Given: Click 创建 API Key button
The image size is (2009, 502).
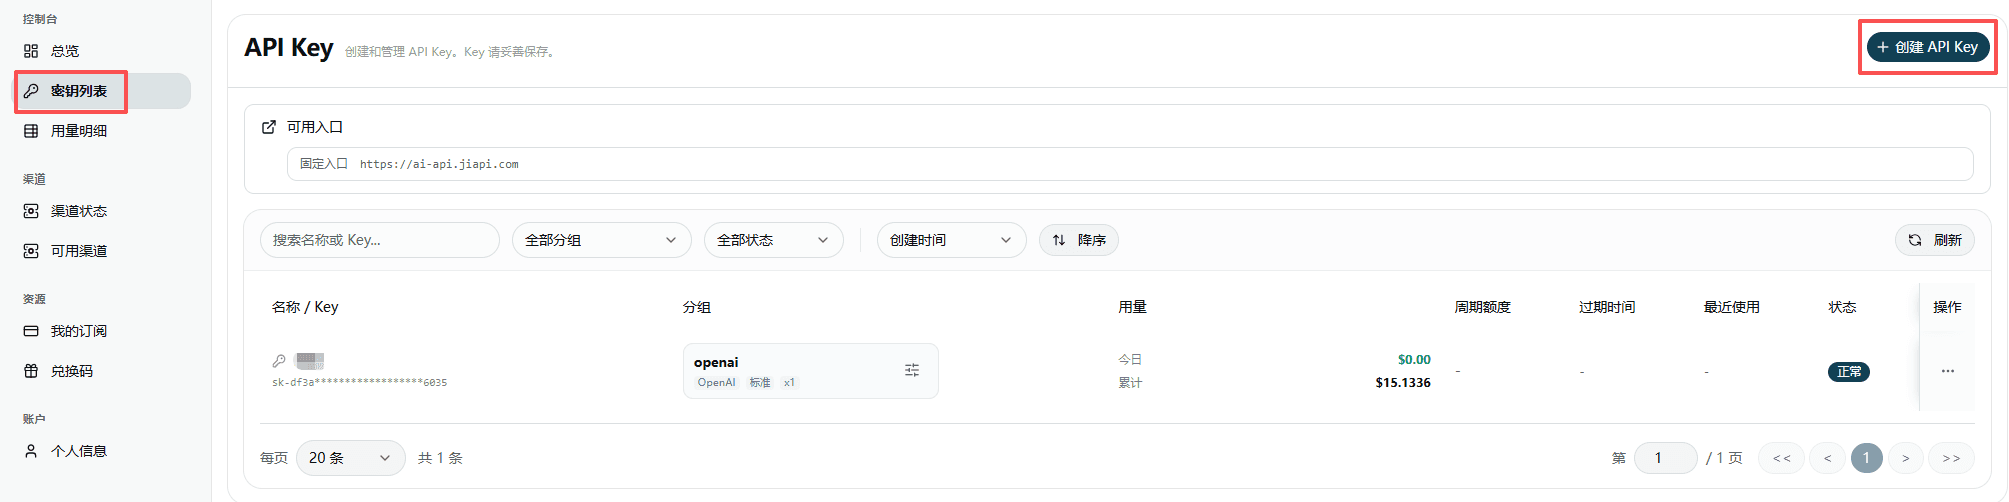Looking at the screenshot, I should (x=1928, y=47).
